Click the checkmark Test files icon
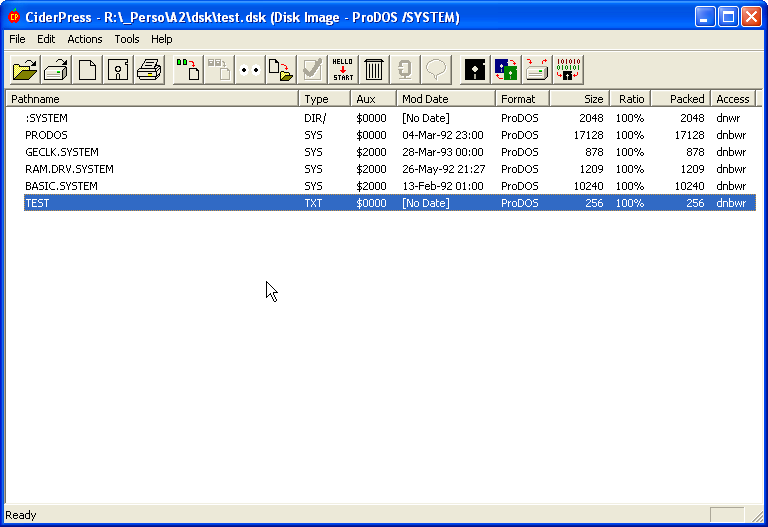Viewport: 768px width, 527px height. coord(312,70)
